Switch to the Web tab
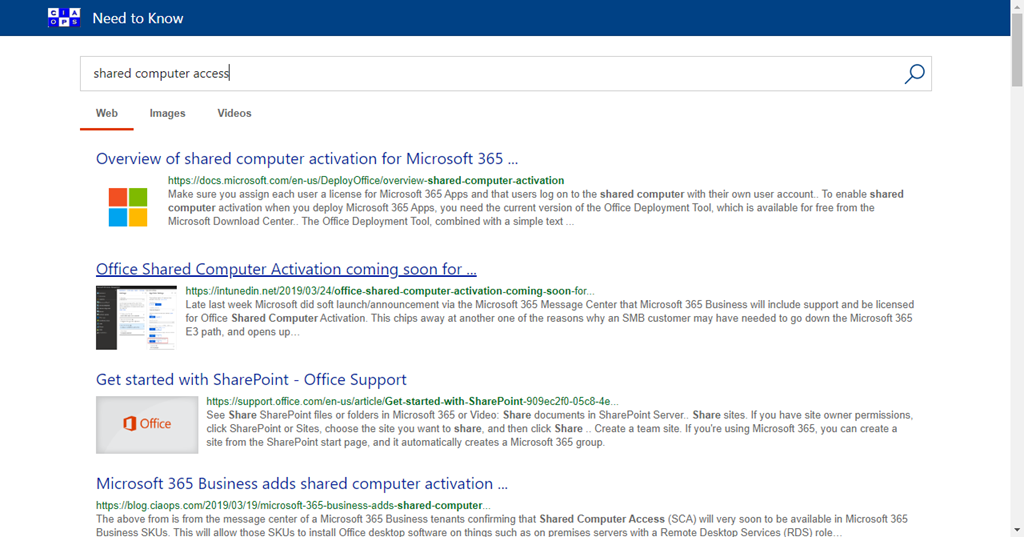This screenshot has height=537, width=1024. 107,114
